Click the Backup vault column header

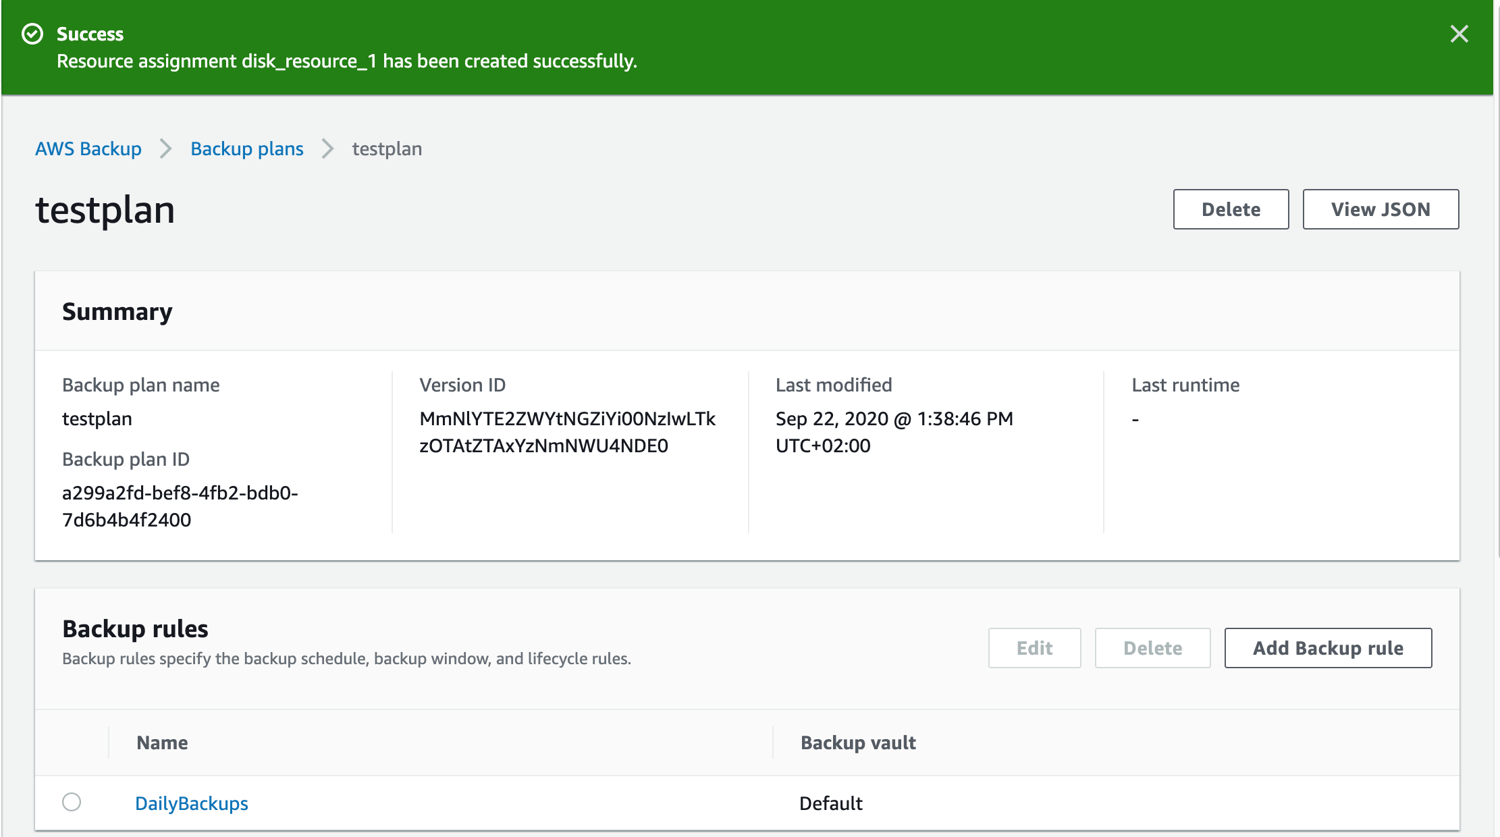[x=858, y=743]
